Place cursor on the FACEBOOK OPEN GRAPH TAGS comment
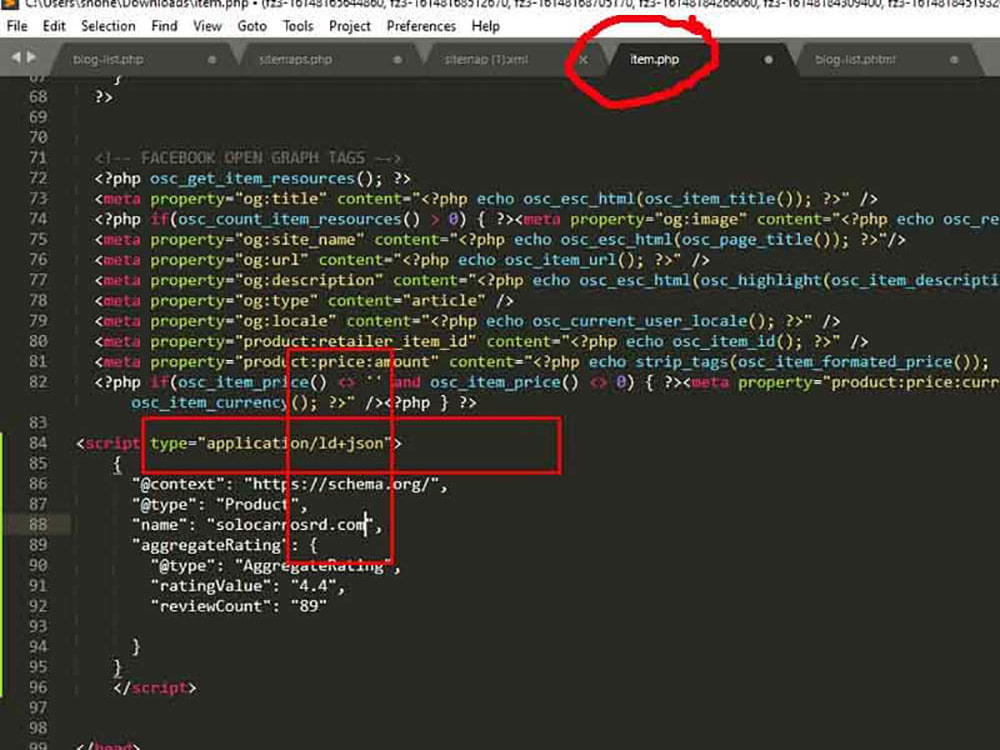The image size is (1000, 750). (247, 158)
